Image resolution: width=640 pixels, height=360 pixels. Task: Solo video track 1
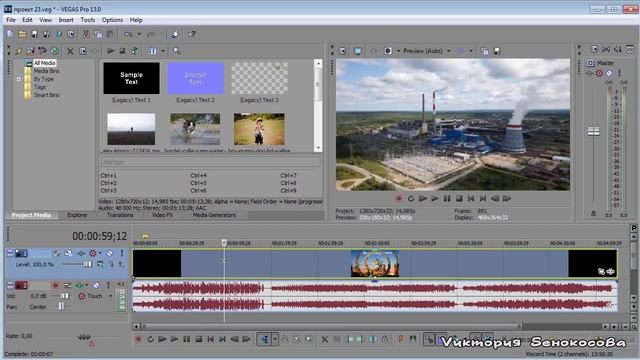click(x=121, y=253)
